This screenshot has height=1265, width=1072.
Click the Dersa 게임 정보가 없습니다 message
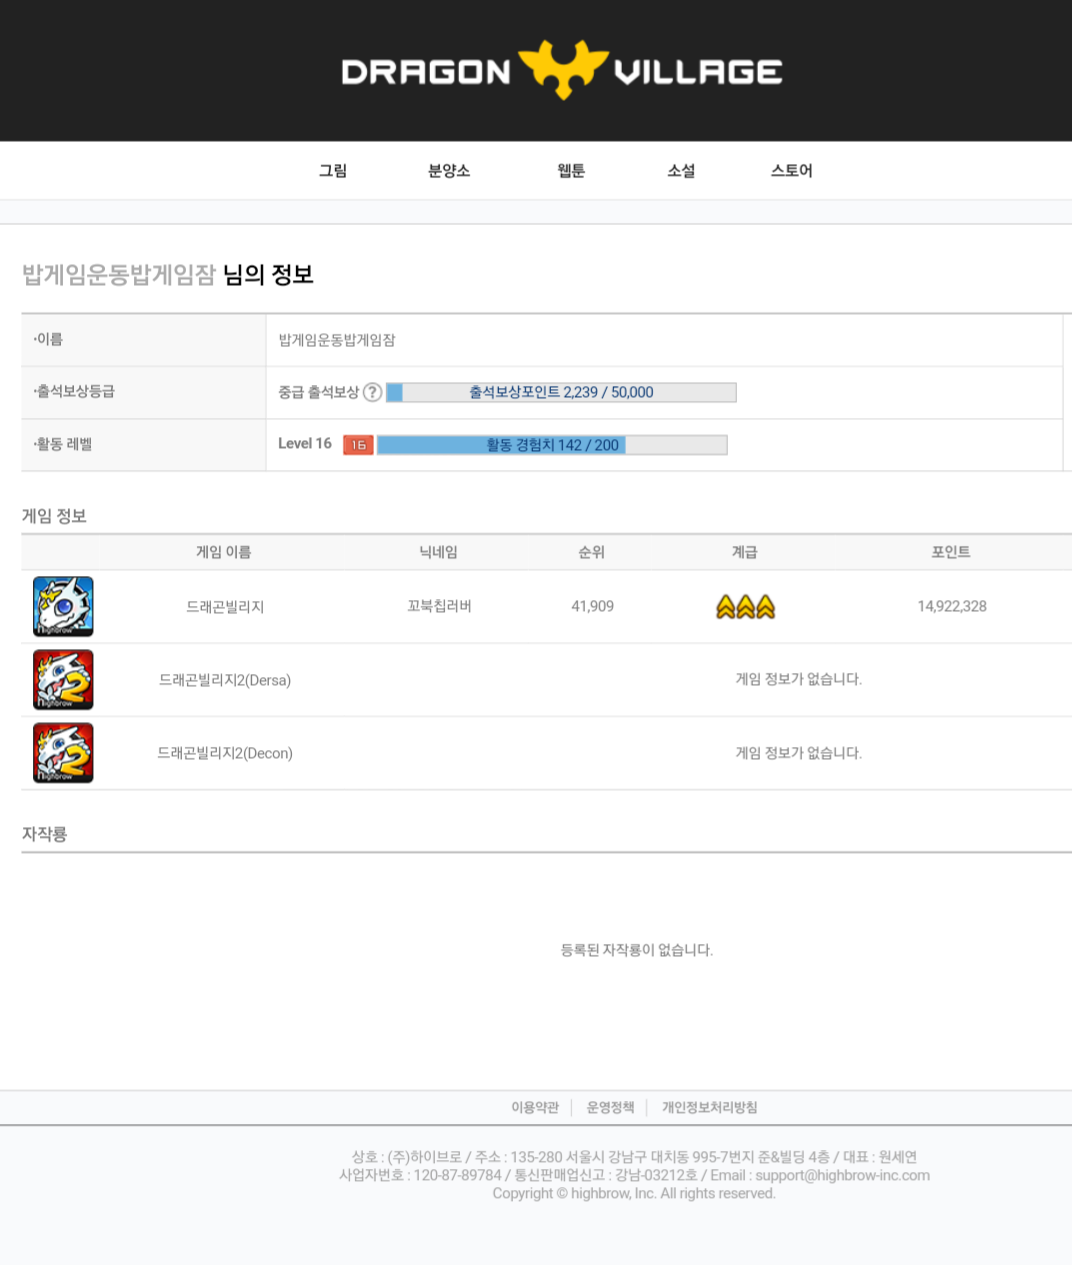coord(799,679)
